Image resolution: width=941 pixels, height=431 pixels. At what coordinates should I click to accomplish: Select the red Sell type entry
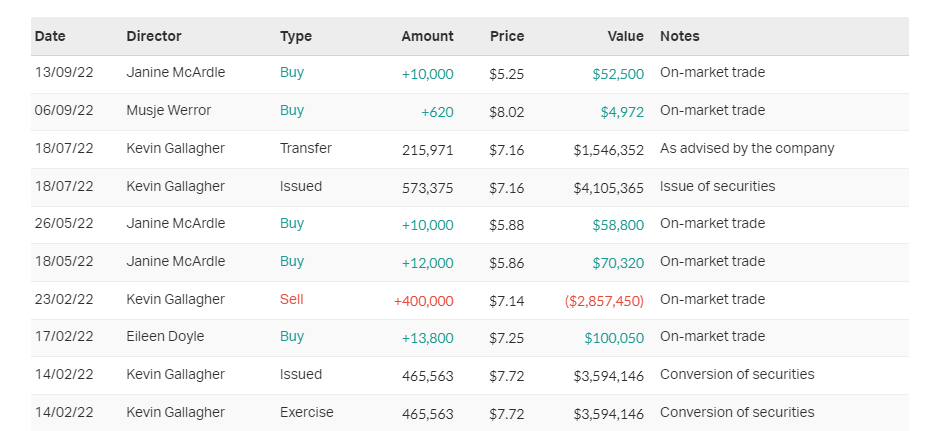[x=292, y=299]
